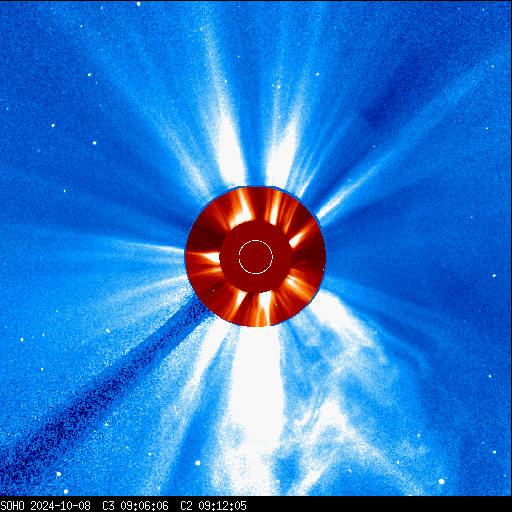This screenshot has height=512, width=512.
Task: Click the SOHO label in caption
Action: 12,506
